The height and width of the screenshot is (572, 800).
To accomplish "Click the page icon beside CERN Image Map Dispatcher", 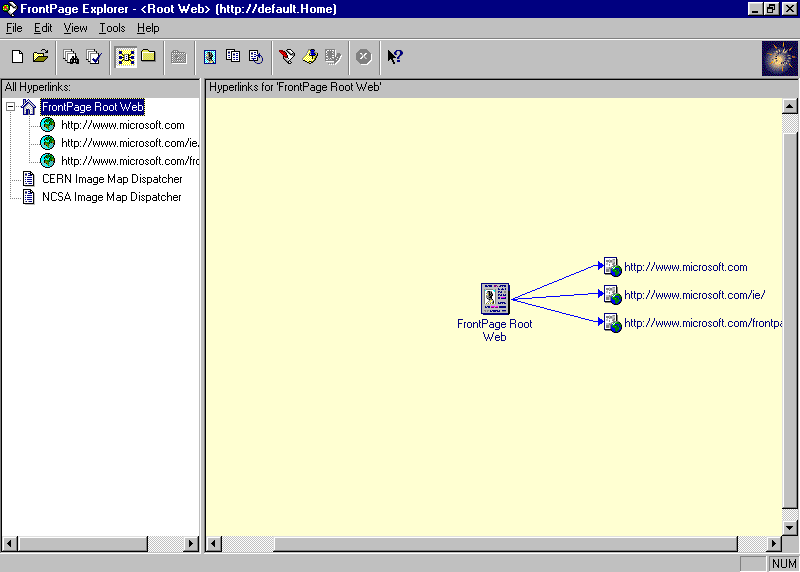I will 29,179.
